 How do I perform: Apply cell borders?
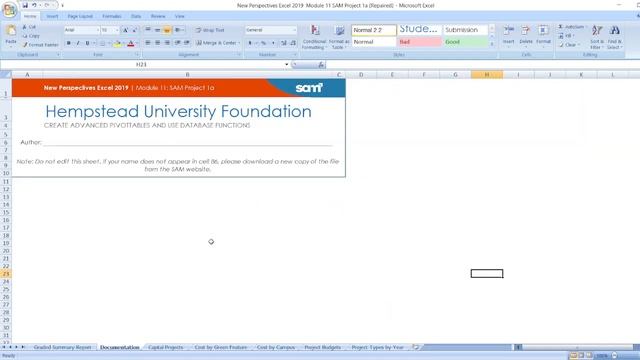(x=102, y=43)
